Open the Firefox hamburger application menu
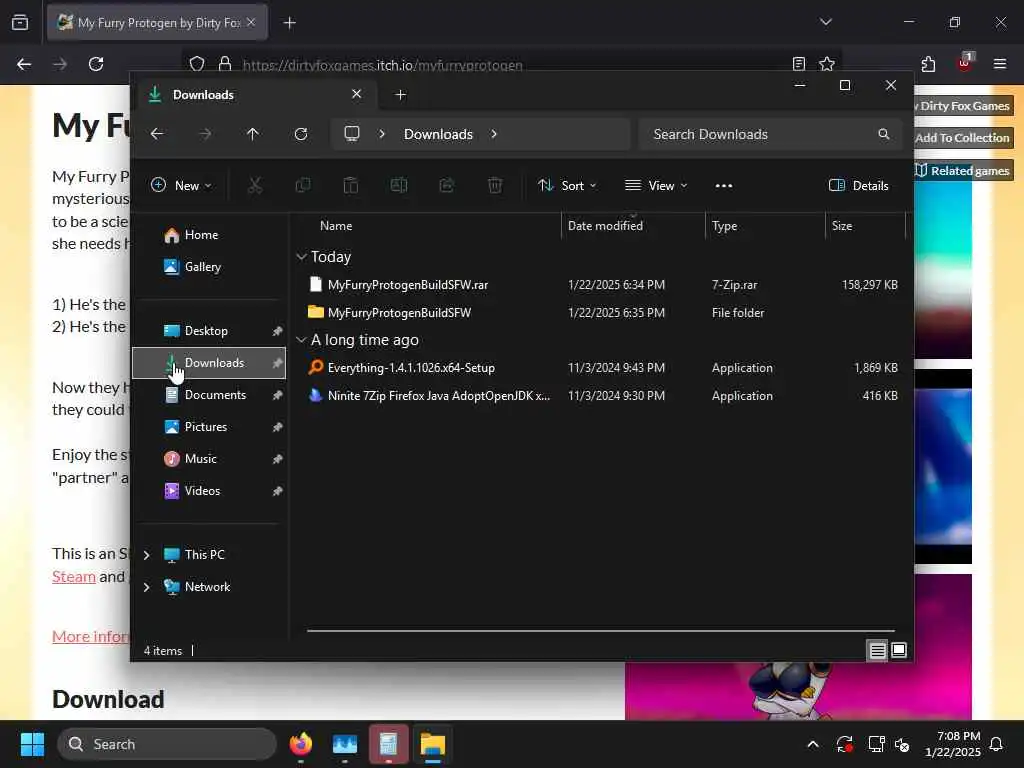Viewport: 1024px width, 768px height. pos(1000,64)
